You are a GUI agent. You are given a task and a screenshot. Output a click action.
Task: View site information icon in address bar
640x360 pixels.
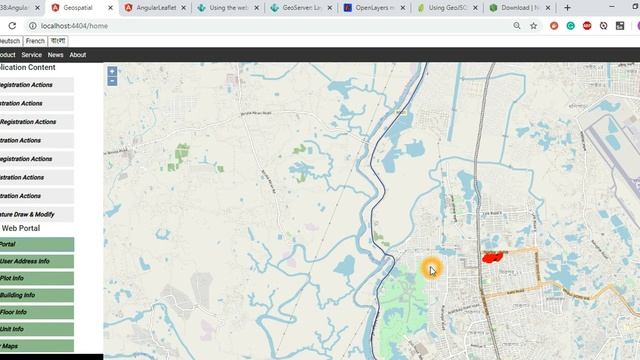pyautogui.click(x=32, y=26)
